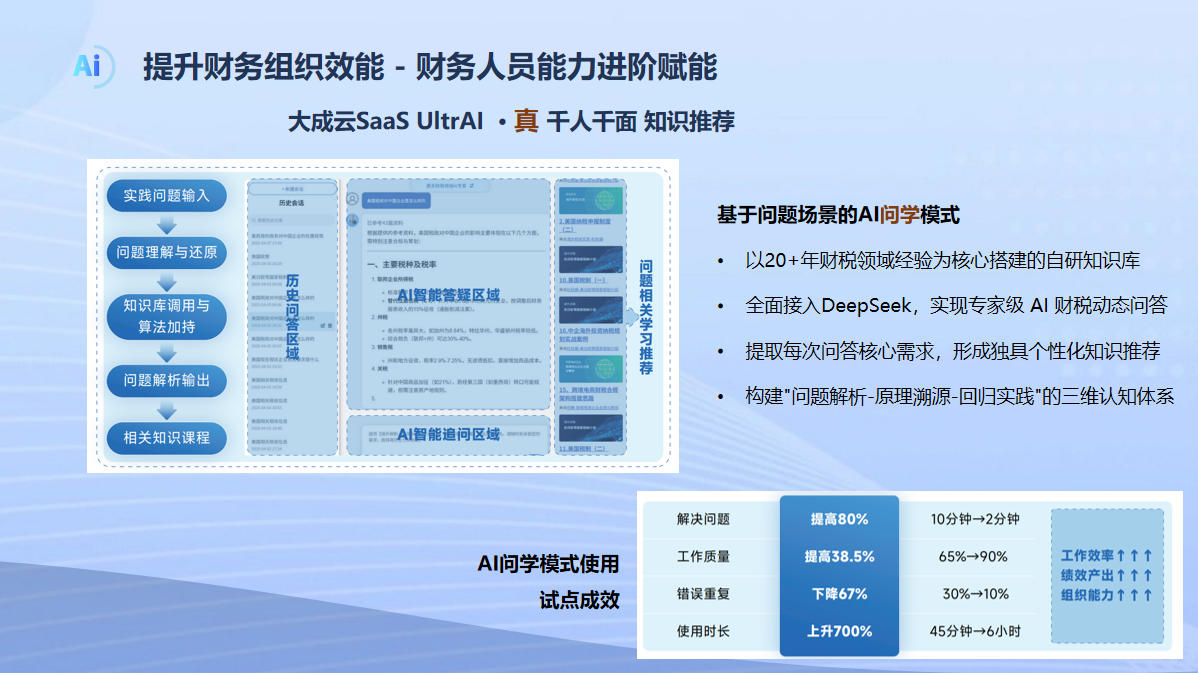Click the 问题解析输出 step box
1198x673 pixels.
pos(167,380)
